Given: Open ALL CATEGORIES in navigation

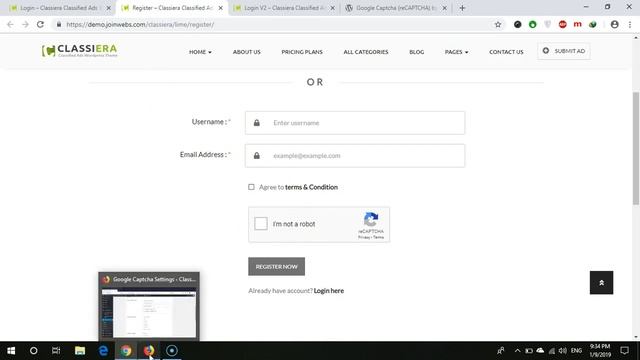Looking at the screenshot, I should tap(366, 52).
